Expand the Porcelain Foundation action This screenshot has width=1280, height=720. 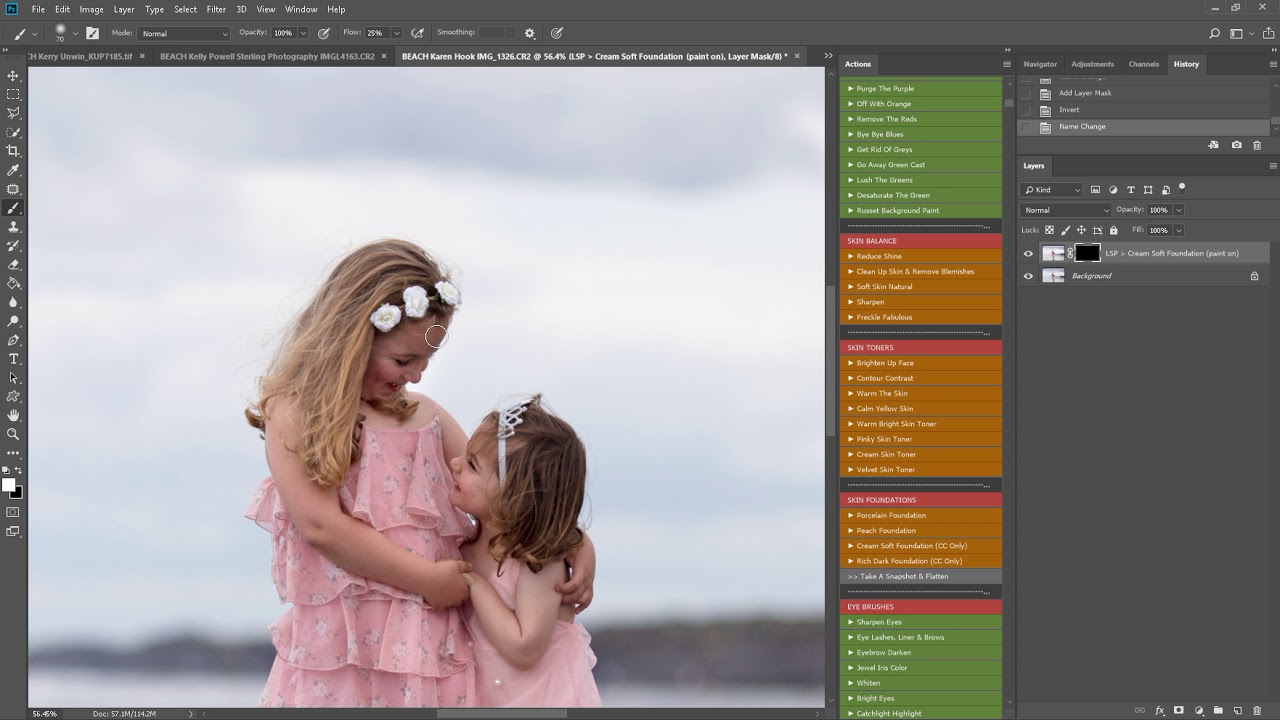point(920,515)
